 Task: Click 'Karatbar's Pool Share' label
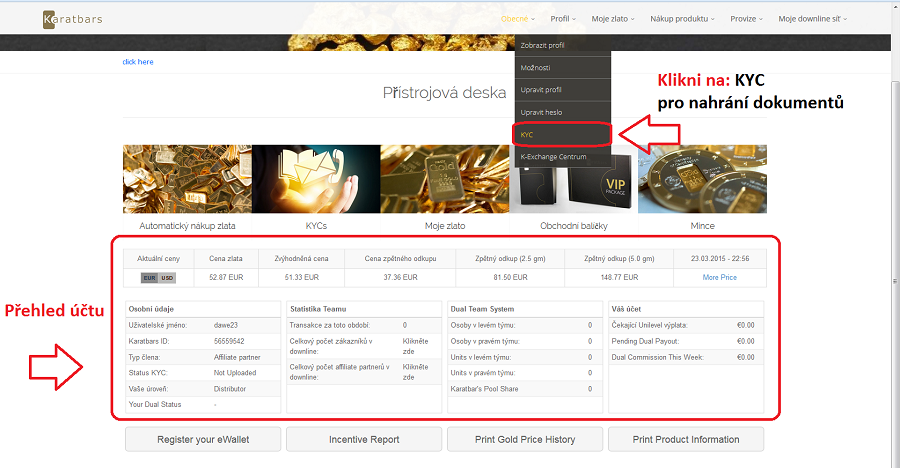(x=484, y=389)
